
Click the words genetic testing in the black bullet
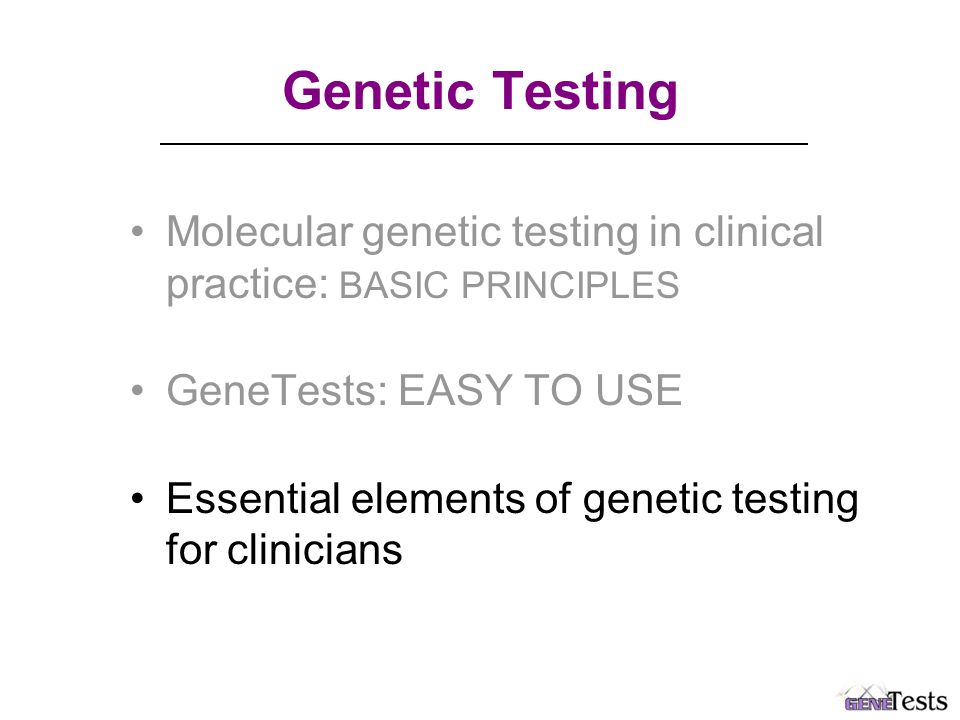pyautogui.click(x=720, y=501)
